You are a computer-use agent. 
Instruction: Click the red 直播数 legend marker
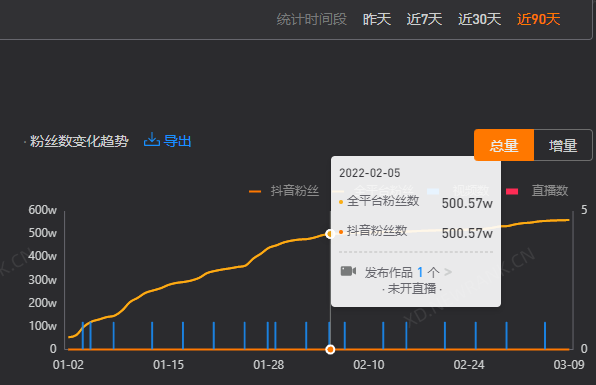(x=512, y=191)
